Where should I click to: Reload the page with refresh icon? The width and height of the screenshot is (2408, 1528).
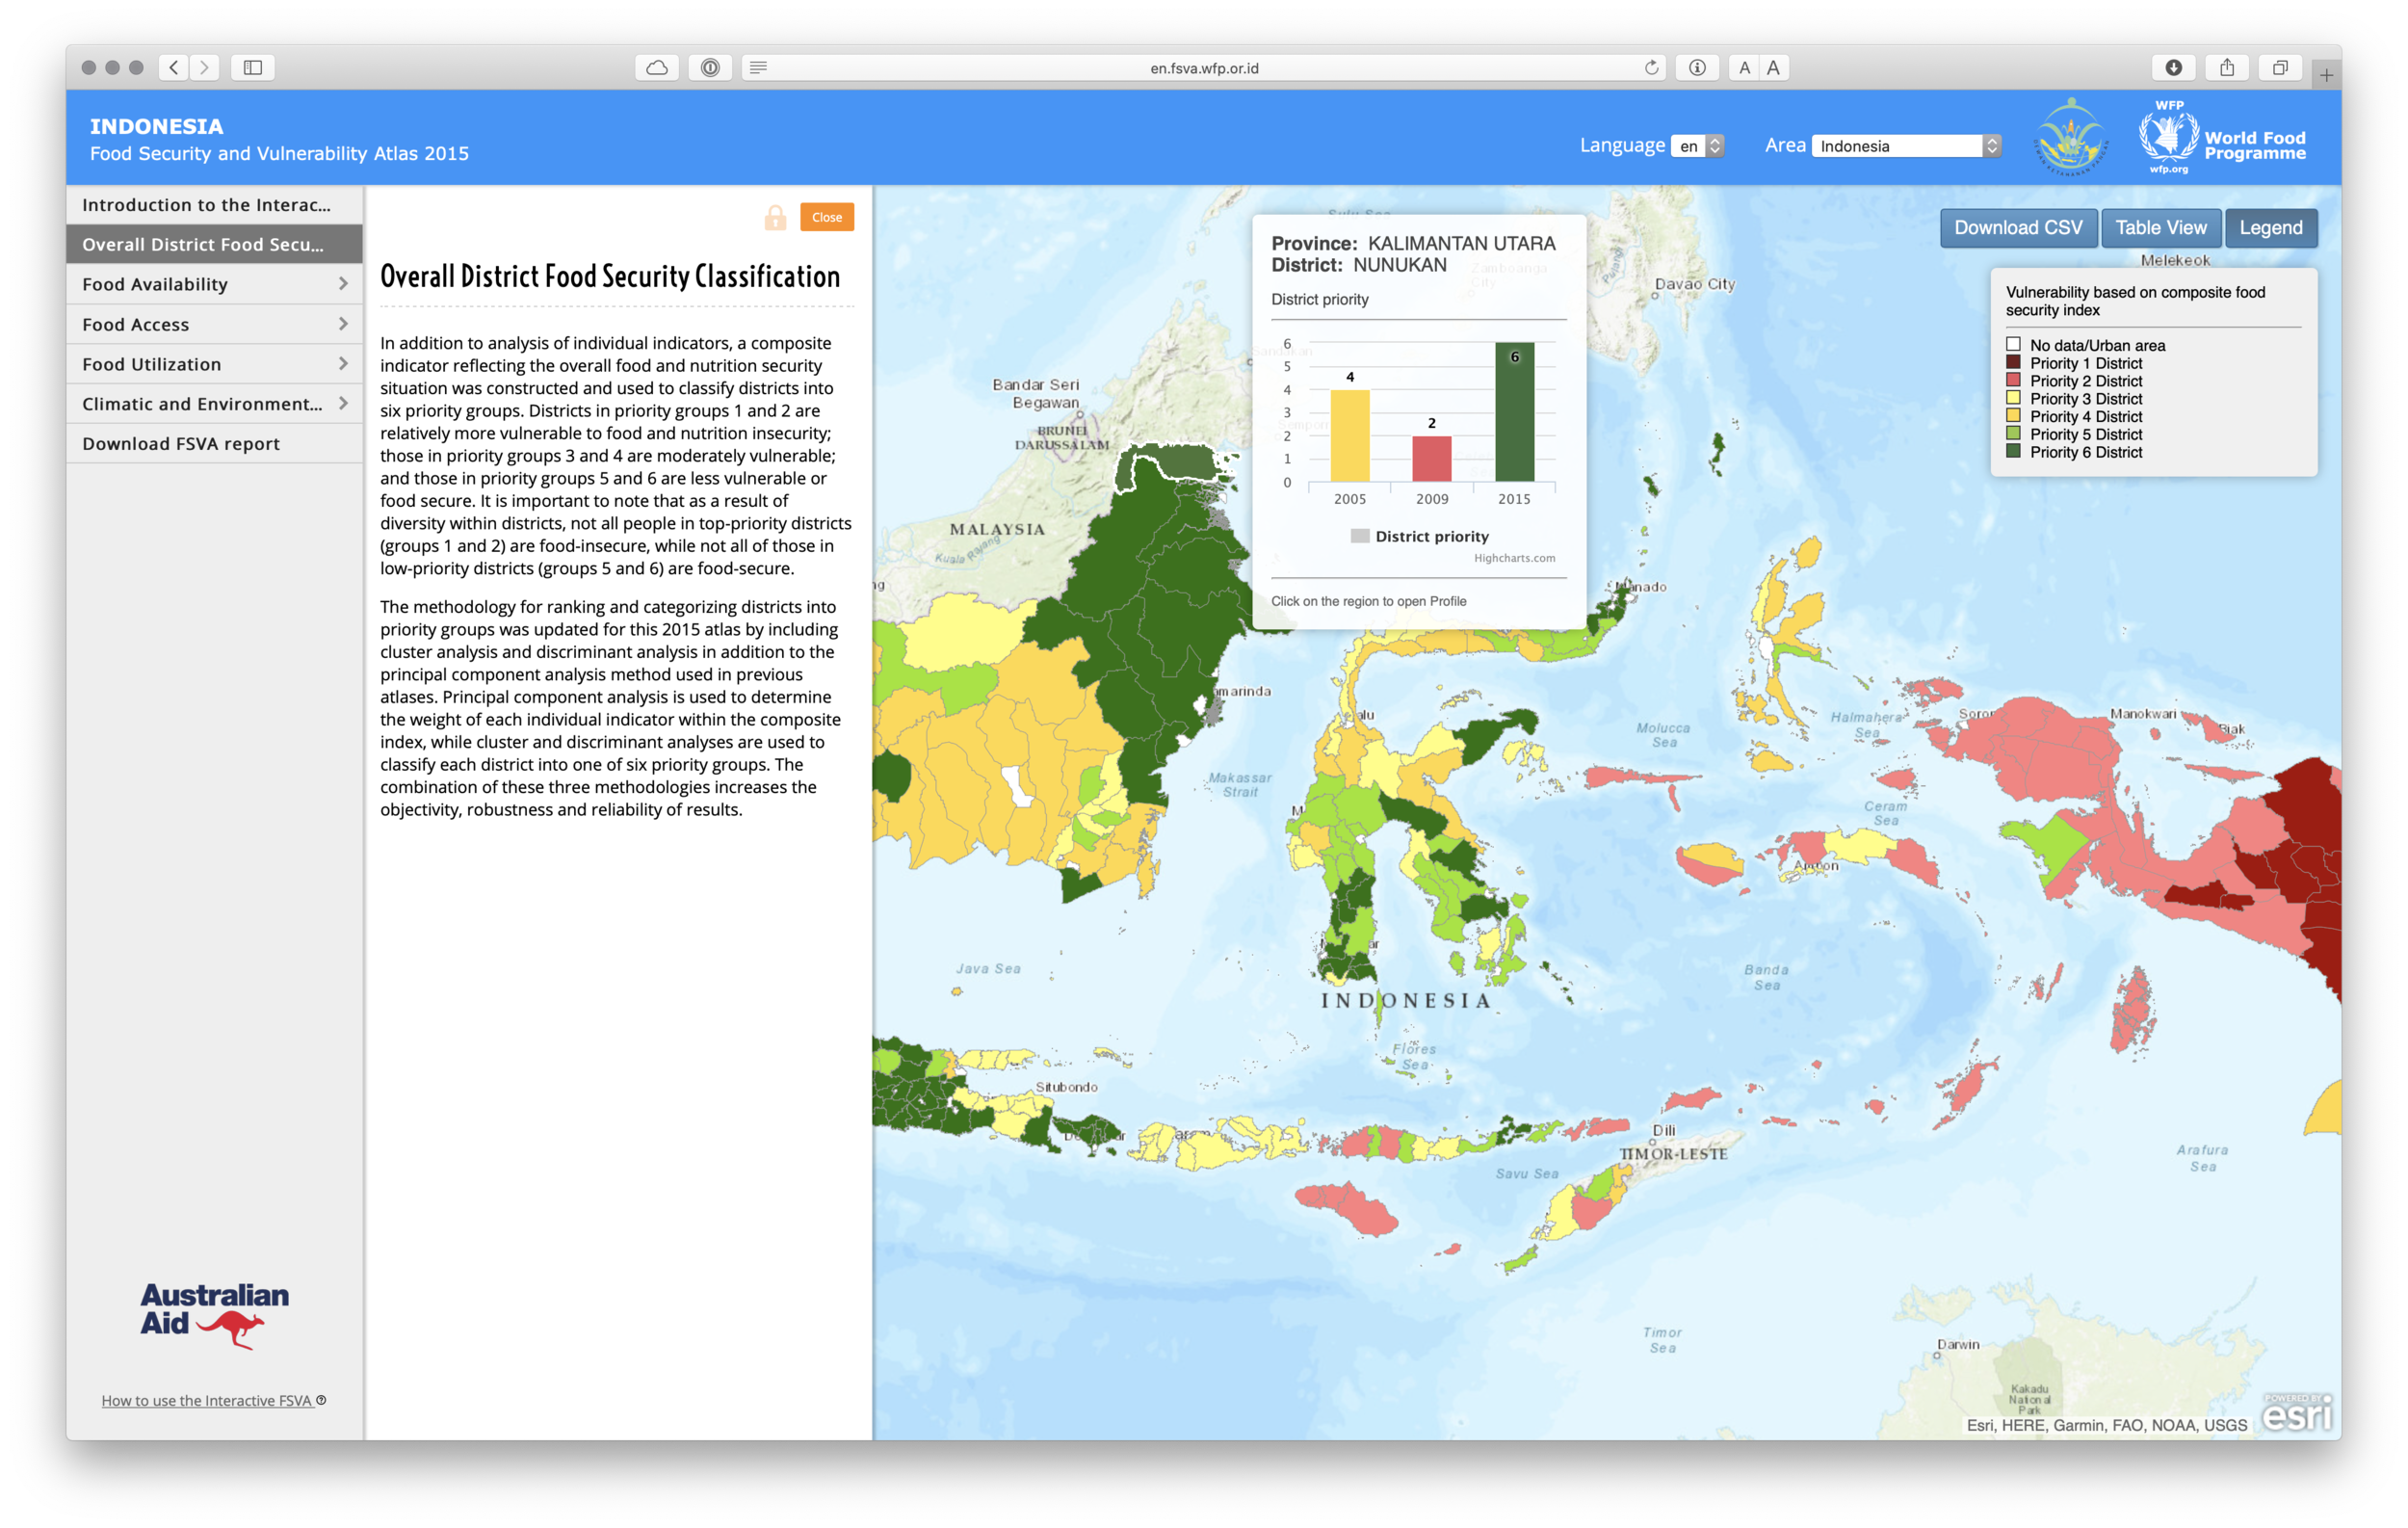[1651, 67]
